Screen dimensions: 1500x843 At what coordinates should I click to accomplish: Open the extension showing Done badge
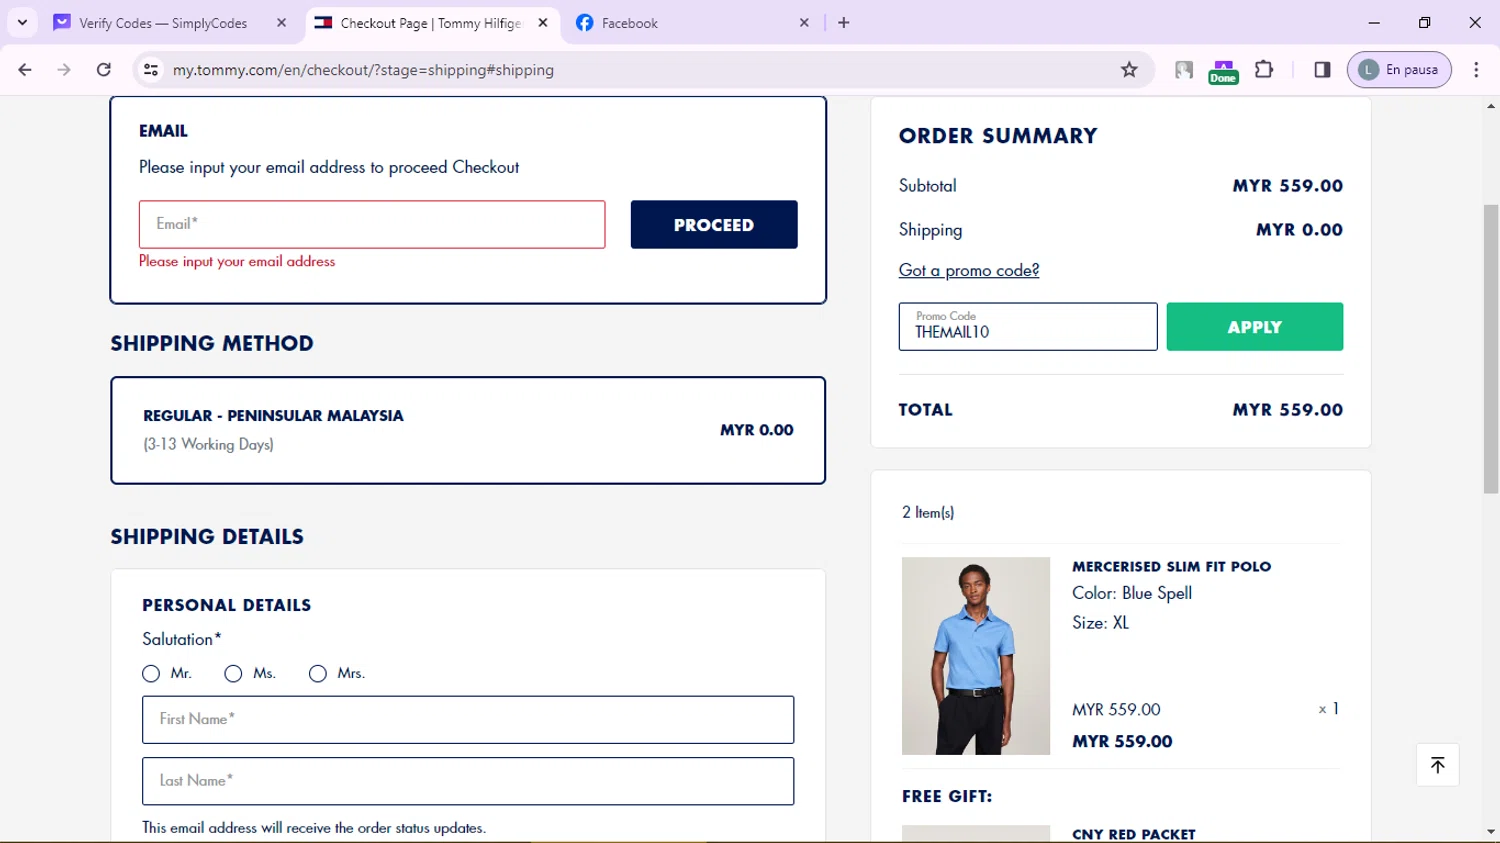[1223, 71]
